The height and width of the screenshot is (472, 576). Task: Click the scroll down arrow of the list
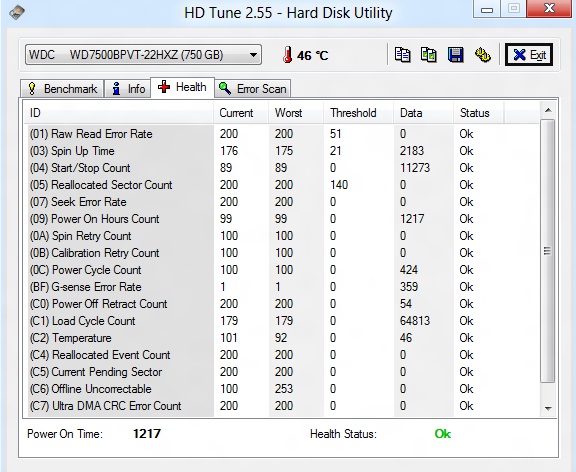(x=548, y=408)
